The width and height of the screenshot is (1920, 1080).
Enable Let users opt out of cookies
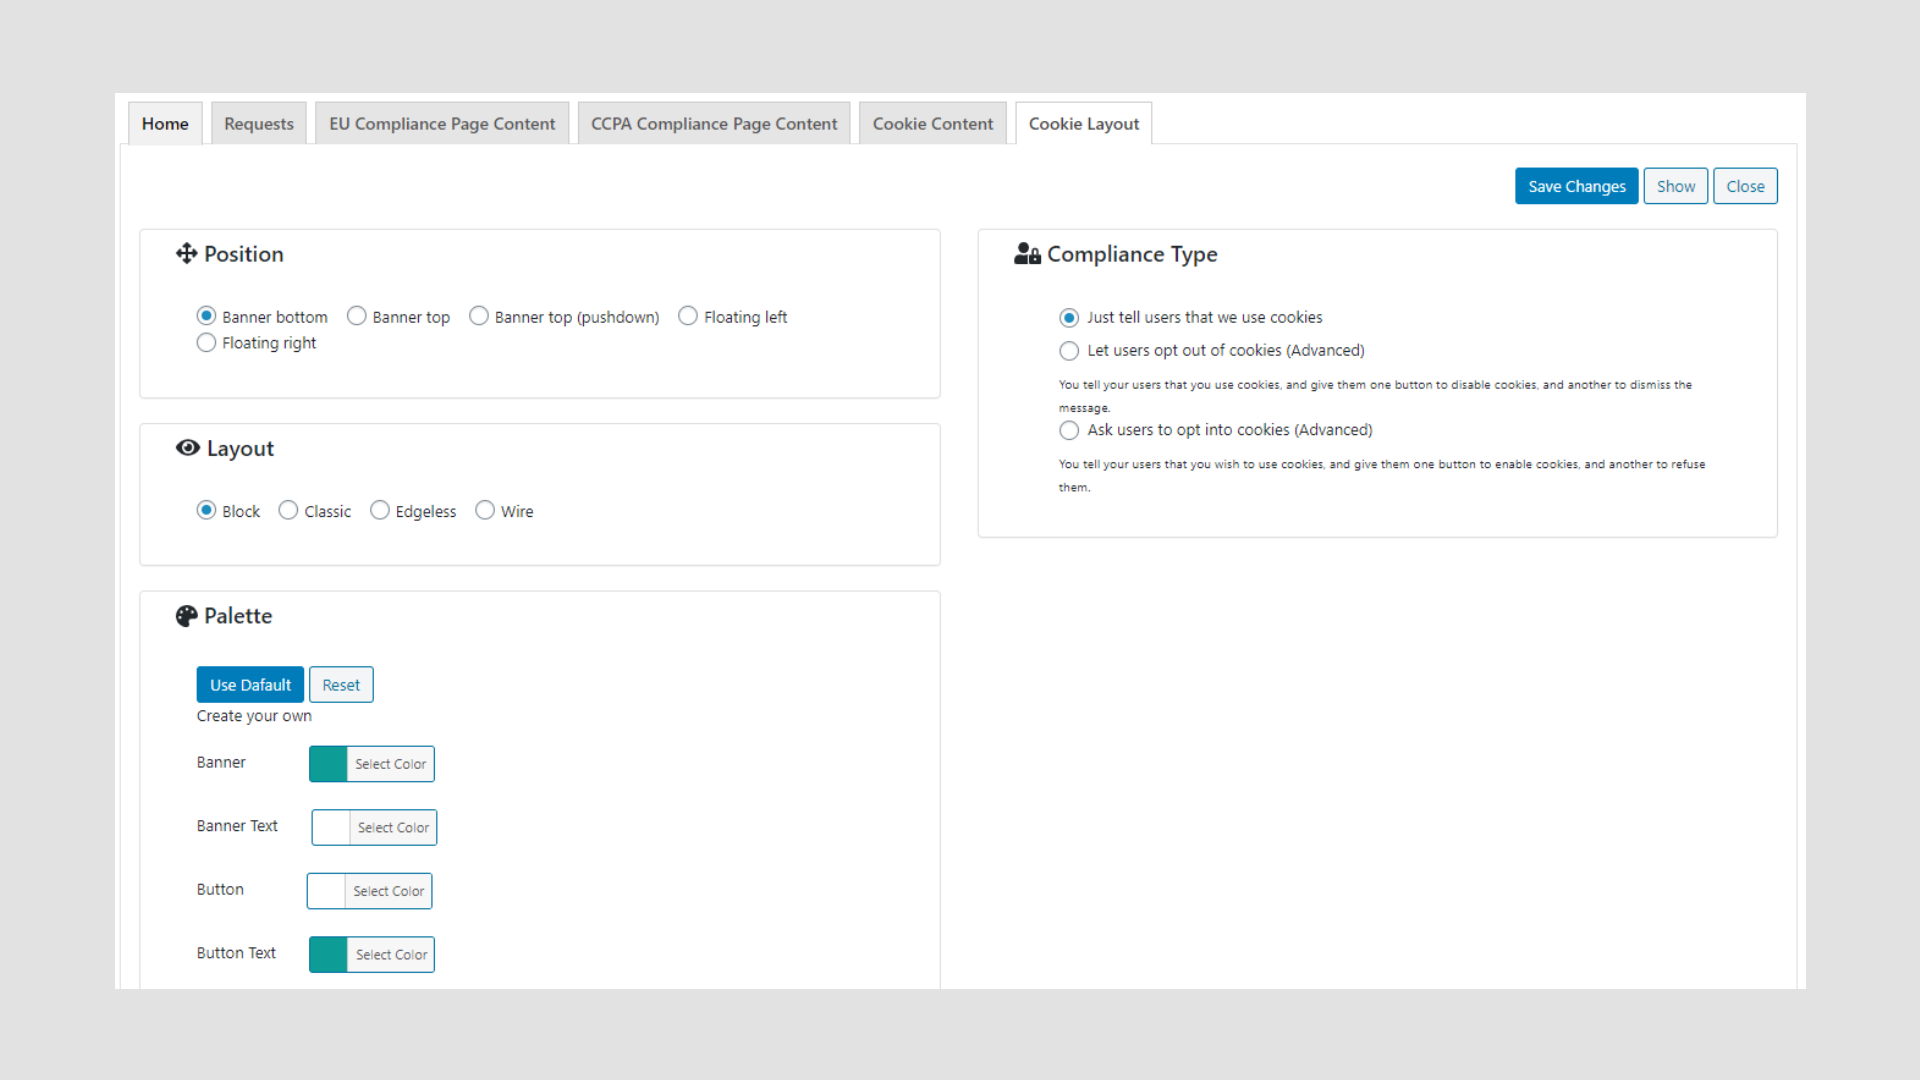click(x=1069, y=351)
